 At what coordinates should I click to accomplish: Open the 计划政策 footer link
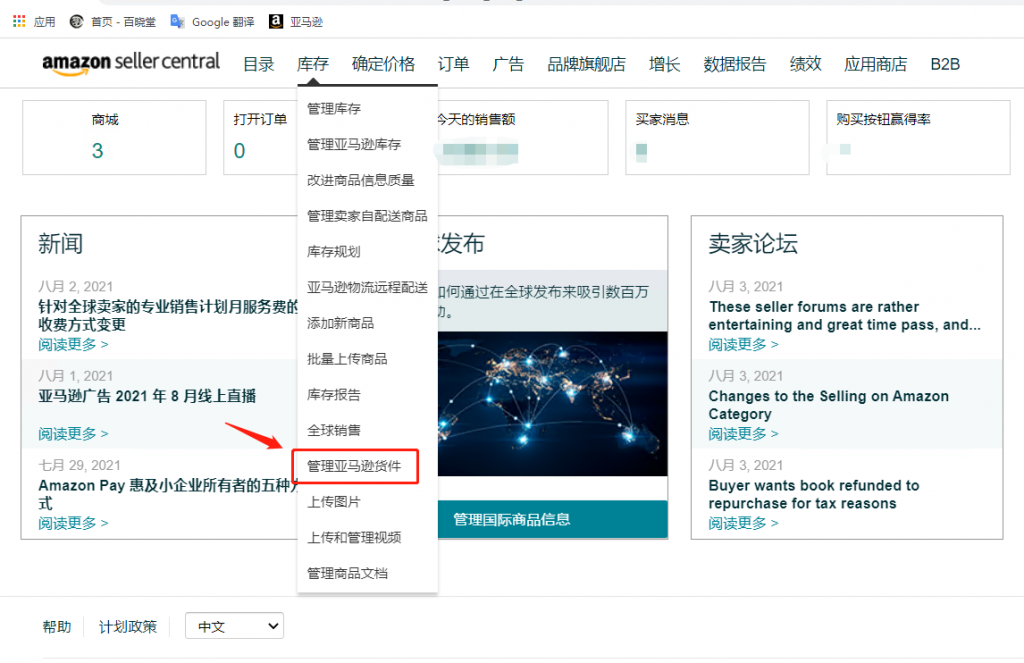(x=128, y=627)
